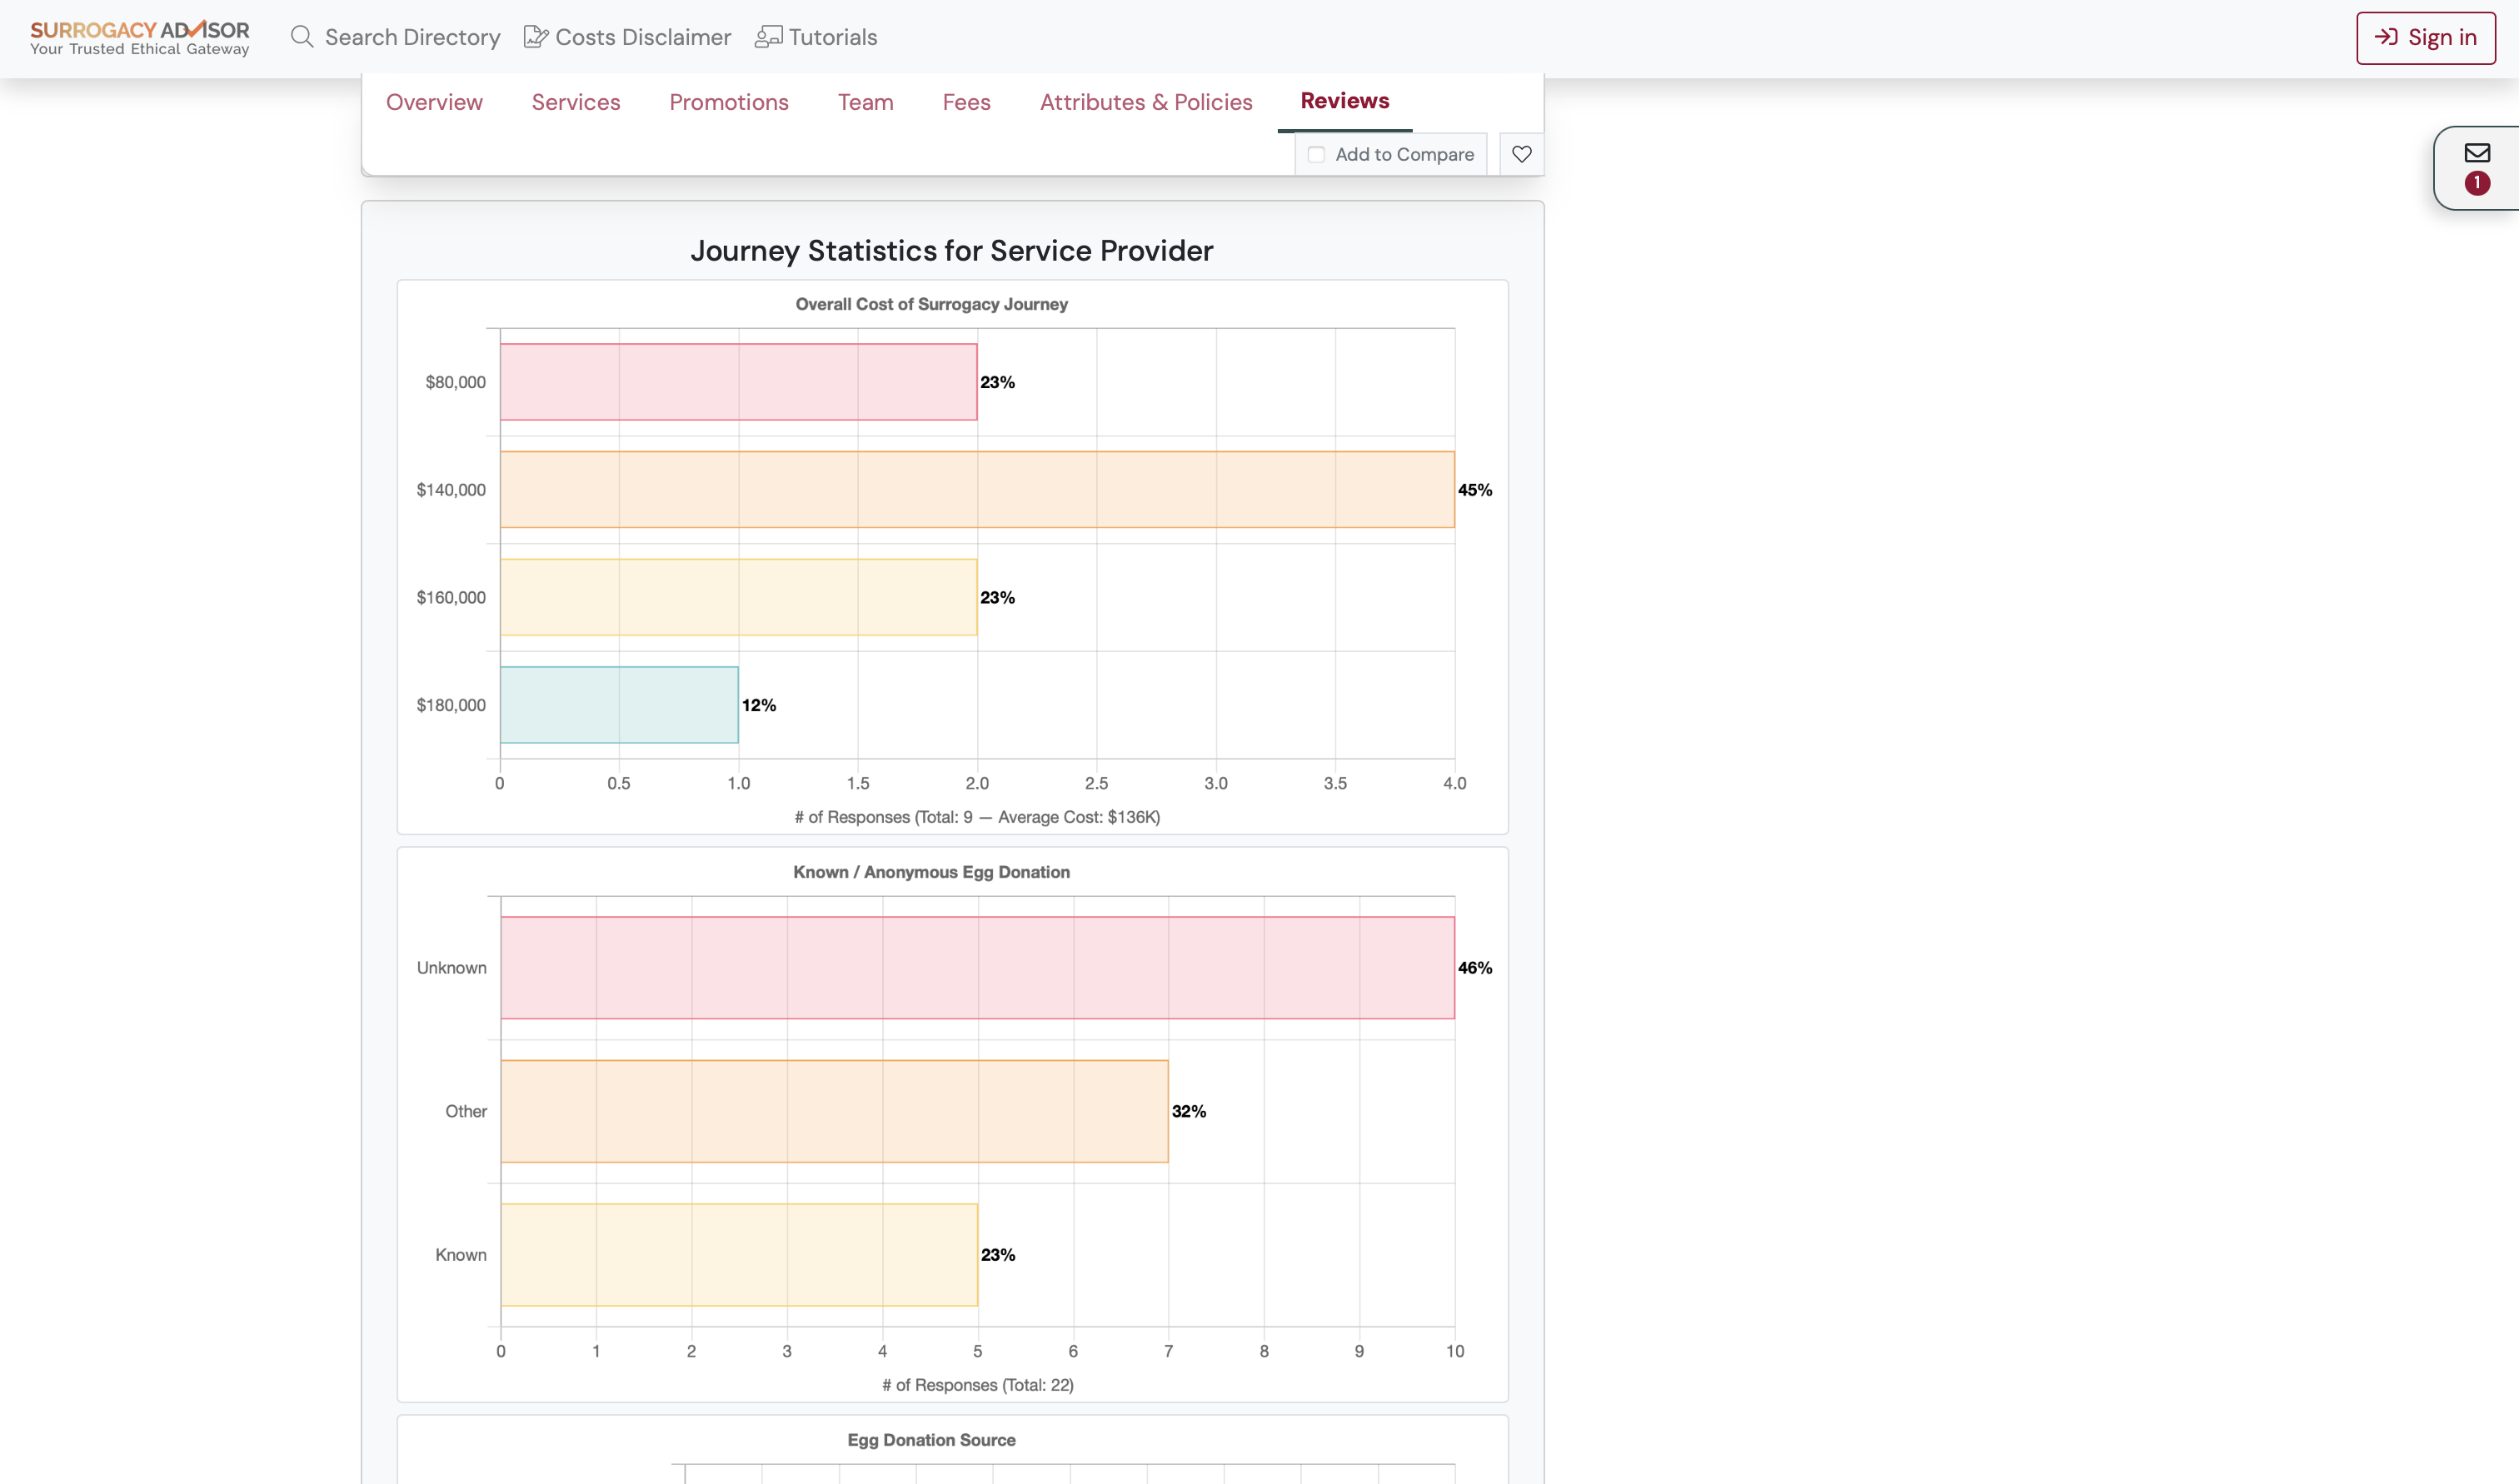Click the Sign in arrow icon
This screenshot has width=2519, height=1484.
2386,37
